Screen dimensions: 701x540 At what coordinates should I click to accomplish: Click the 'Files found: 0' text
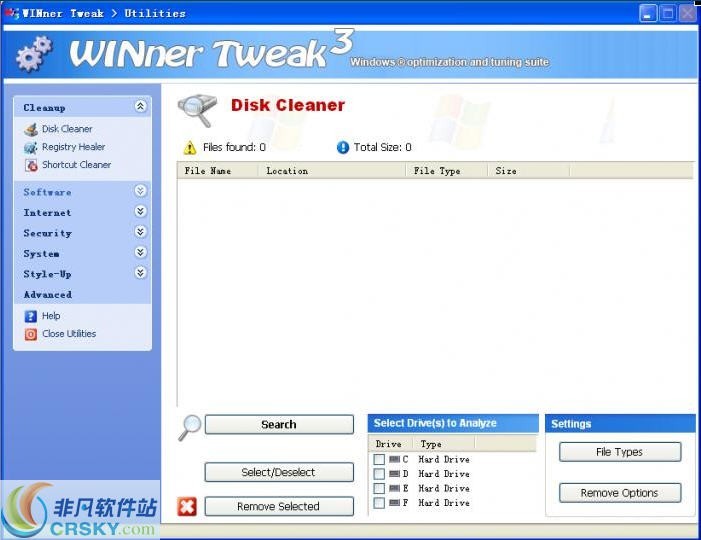click(234, 148)
